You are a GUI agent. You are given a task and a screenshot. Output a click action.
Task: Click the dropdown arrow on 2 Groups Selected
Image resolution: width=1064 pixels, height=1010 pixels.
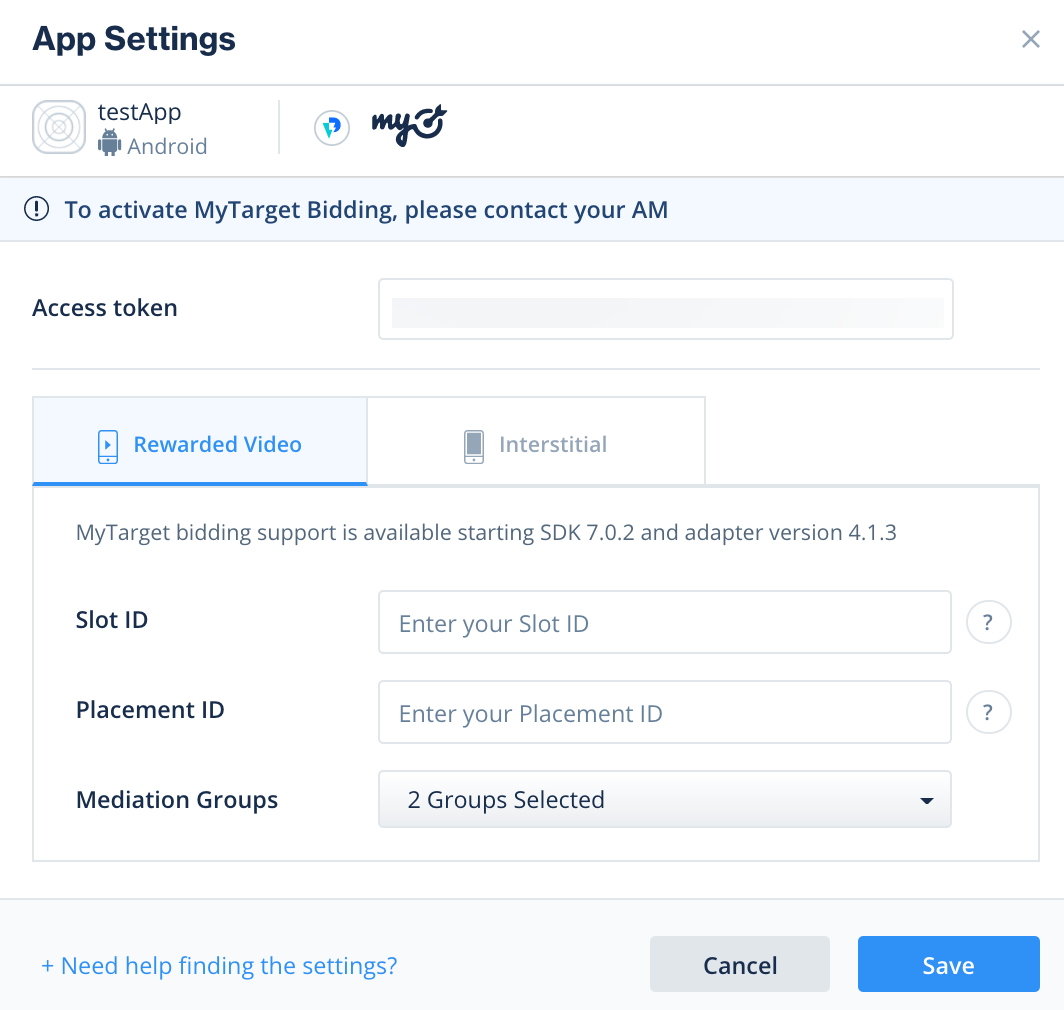click(925, 799)
